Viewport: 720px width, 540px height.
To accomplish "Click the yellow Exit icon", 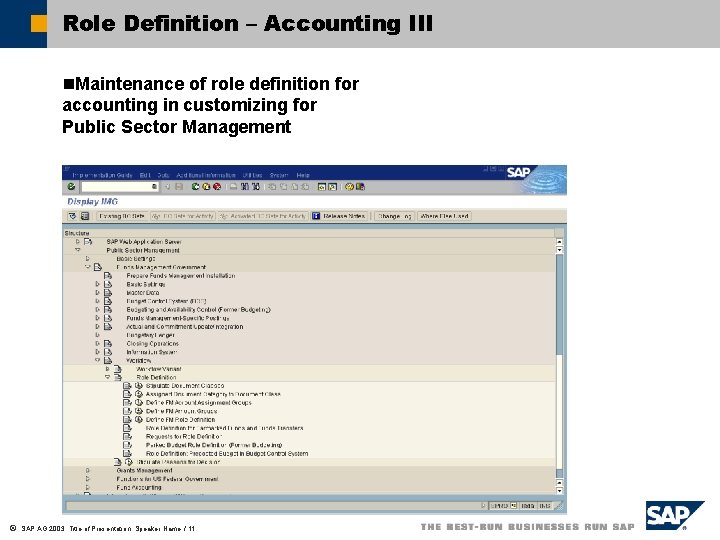I will coord(206,186).
